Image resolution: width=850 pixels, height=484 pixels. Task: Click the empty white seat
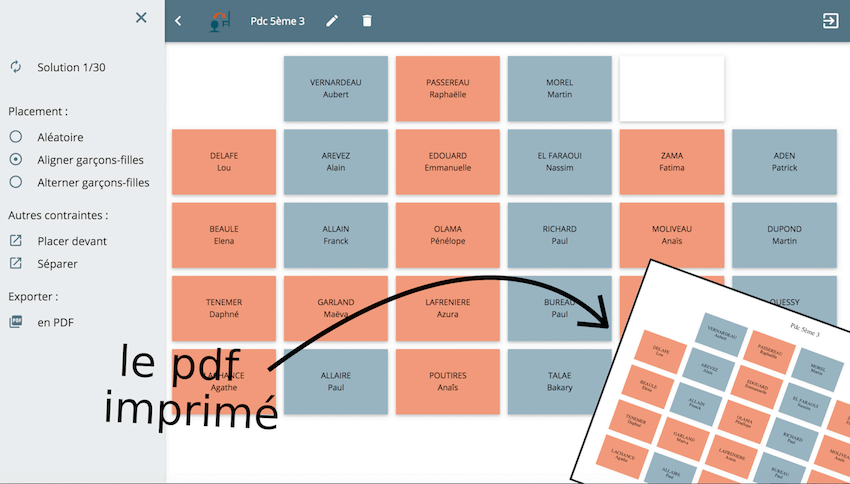click(672, 88)
